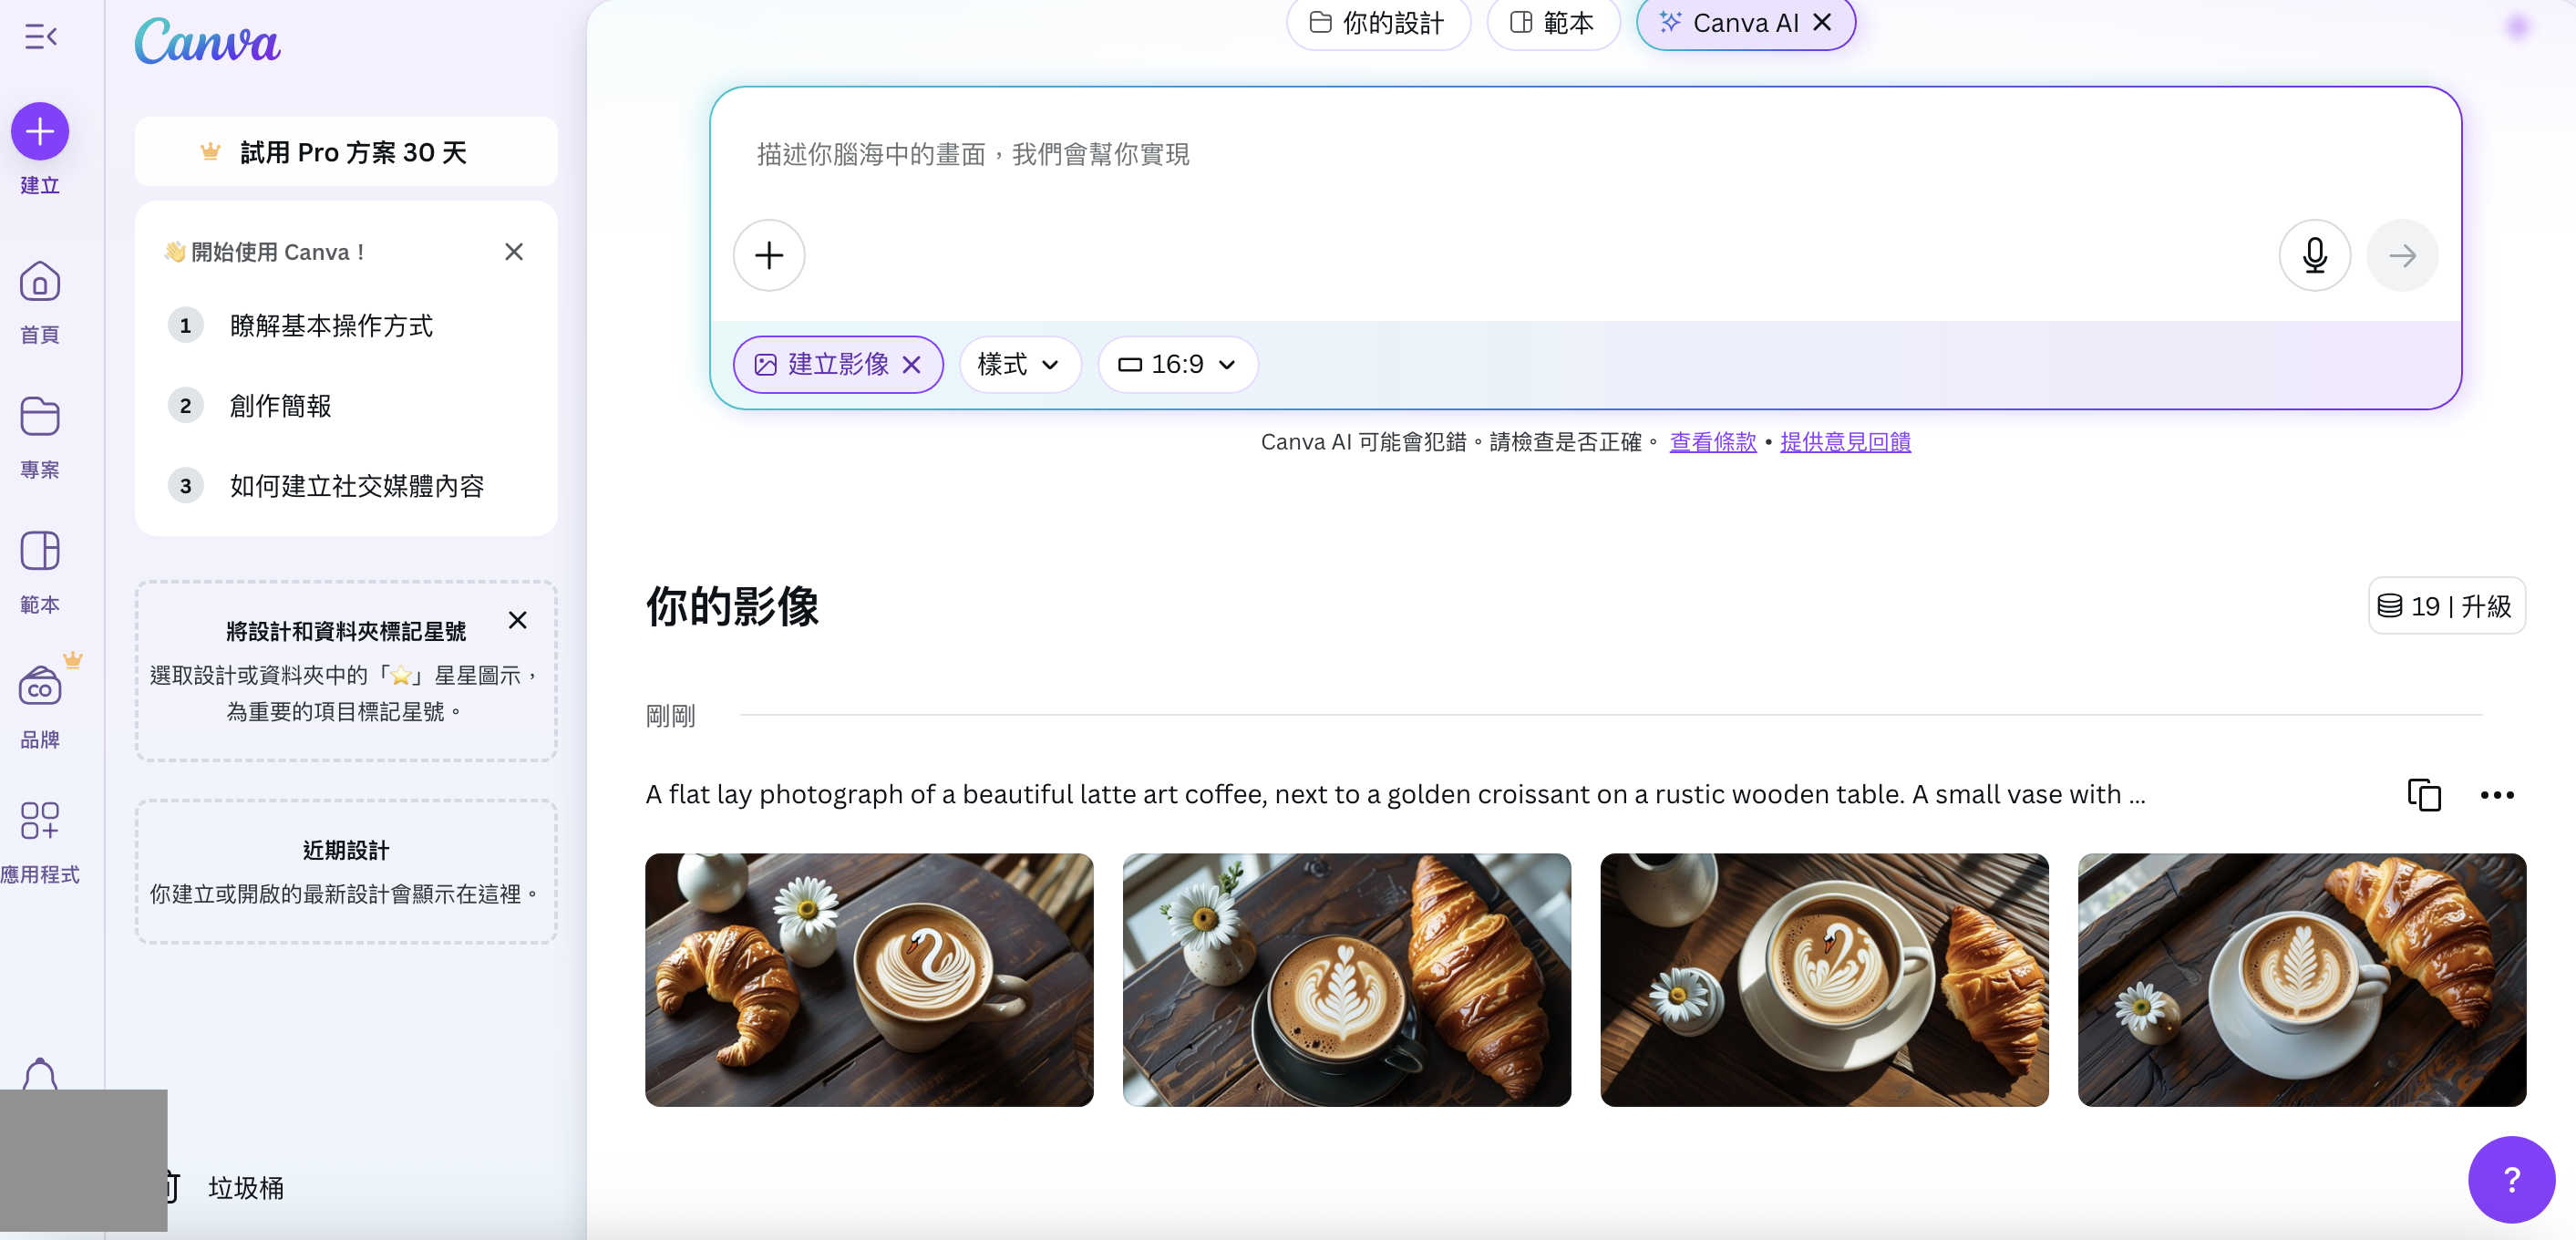Remove the 建立影像 chip

(912, 365)
